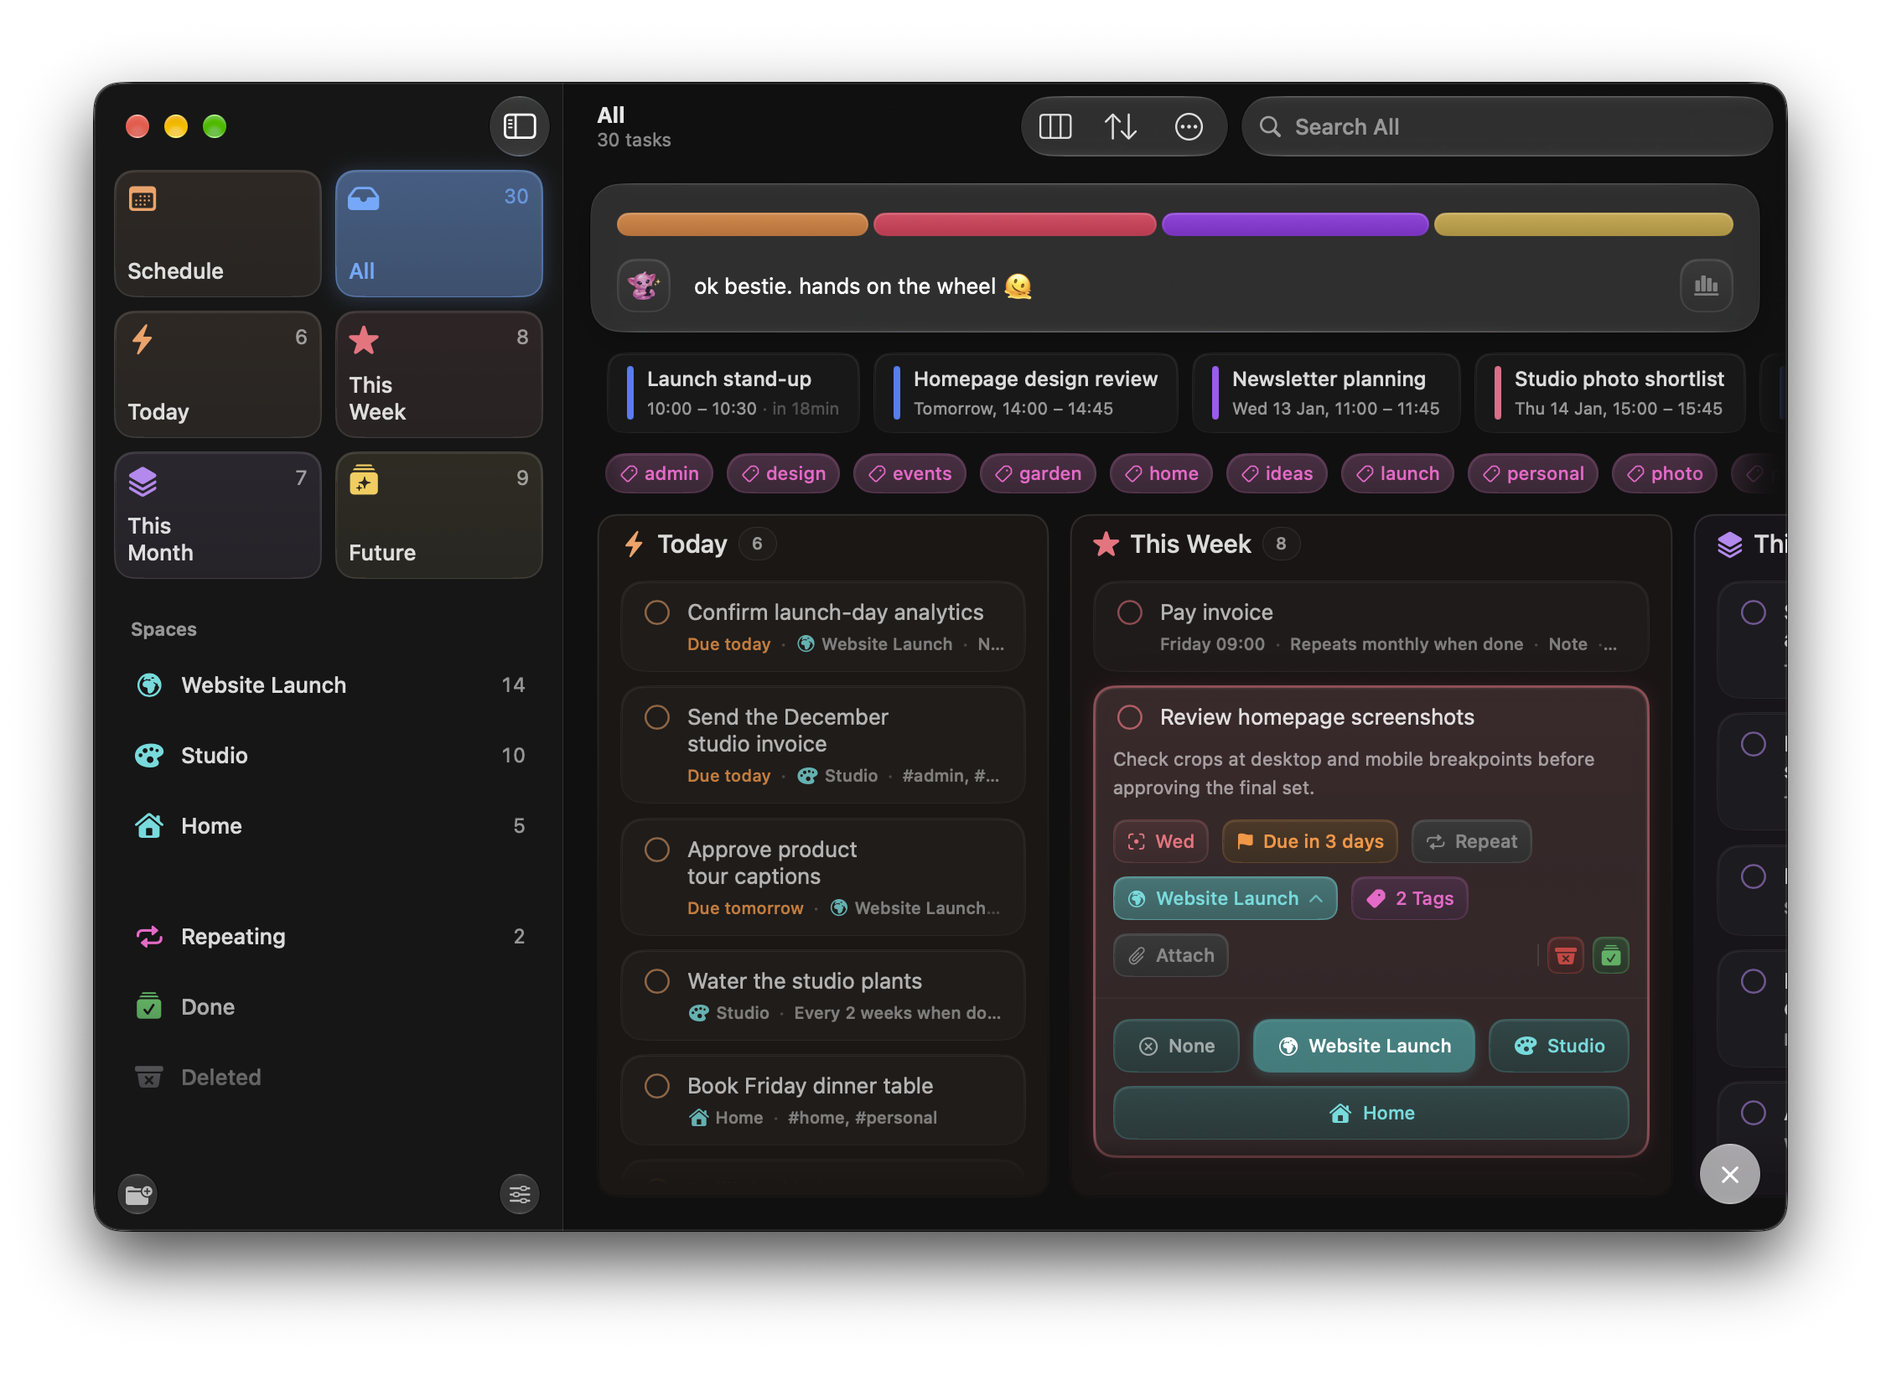Select the This Month sidebar tile

click(x=218, y=515)
